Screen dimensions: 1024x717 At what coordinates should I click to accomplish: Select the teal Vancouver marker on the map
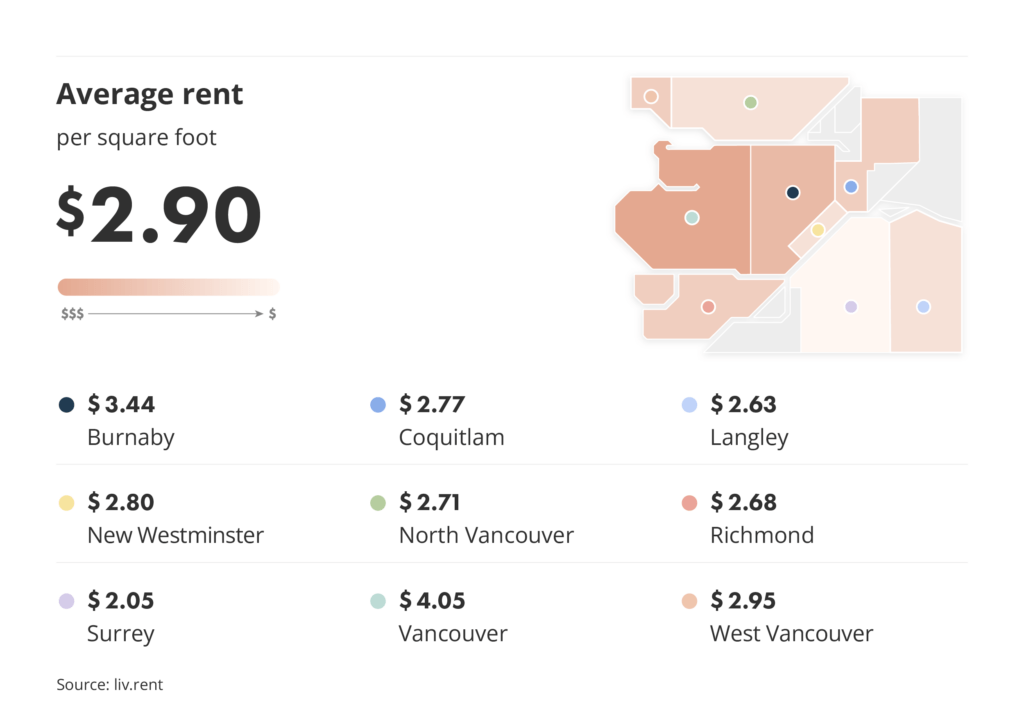[x=691, y=217]
